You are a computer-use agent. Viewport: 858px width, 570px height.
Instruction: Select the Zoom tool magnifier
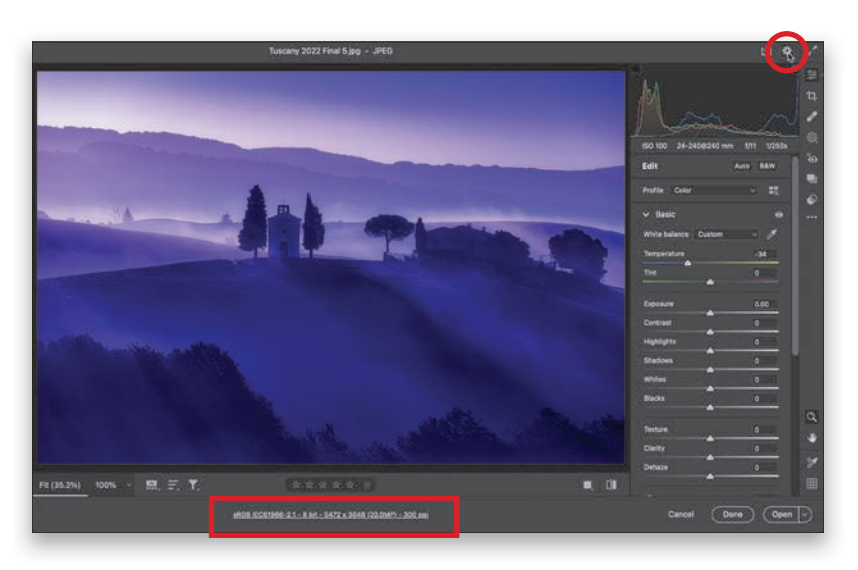tap(812, 417)
